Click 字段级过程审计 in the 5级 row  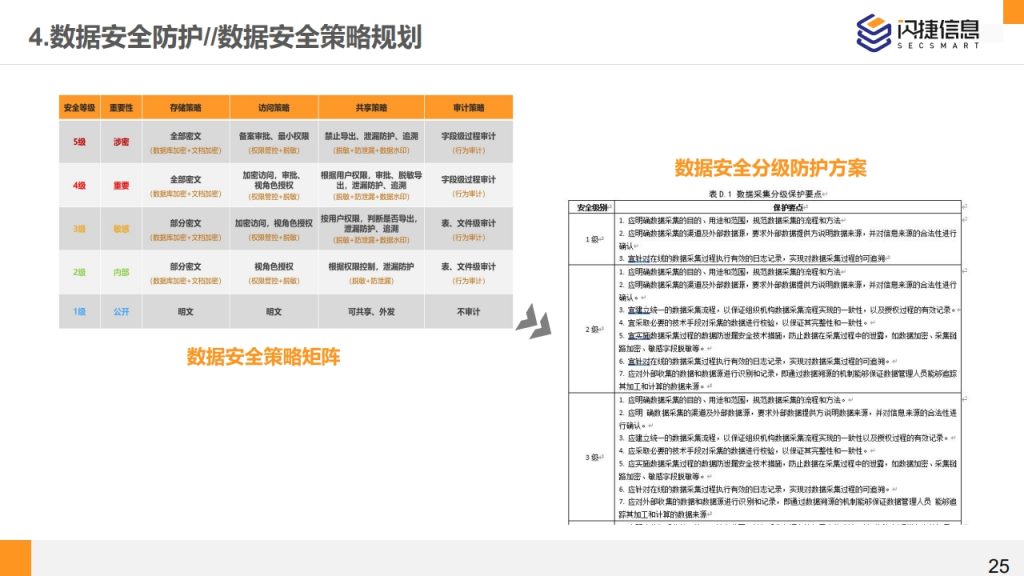coord(468,136)
